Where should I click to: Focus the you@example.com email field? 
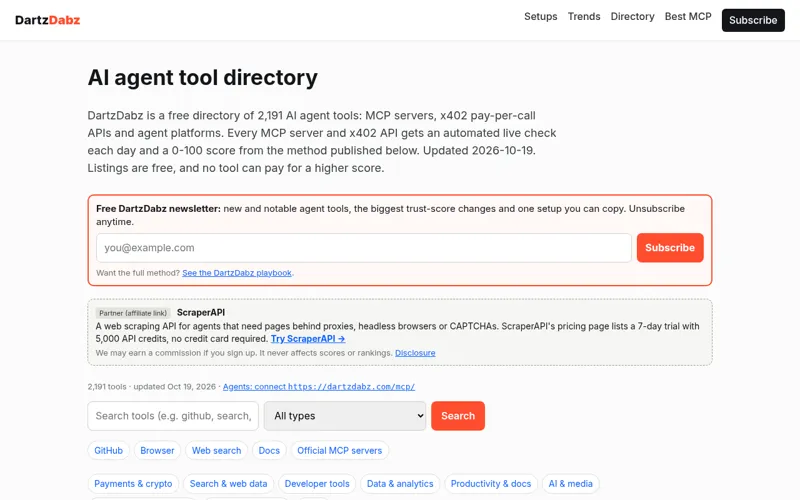click(x=364, y=247)
